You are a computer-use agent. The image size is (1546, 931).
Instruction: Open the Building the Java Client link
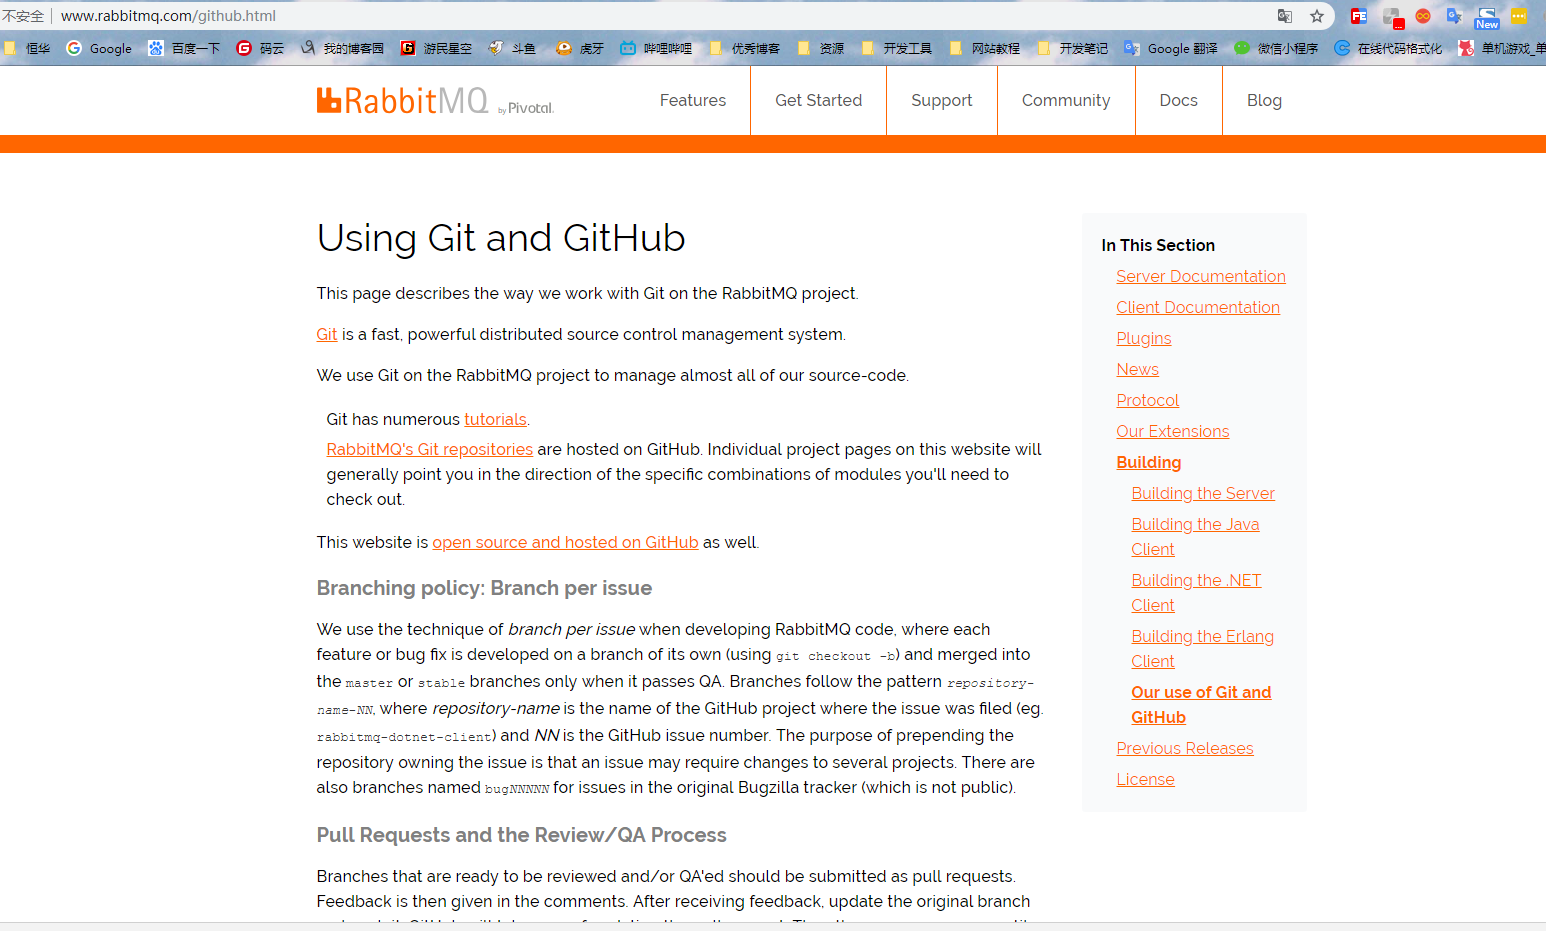point(1195,536)
